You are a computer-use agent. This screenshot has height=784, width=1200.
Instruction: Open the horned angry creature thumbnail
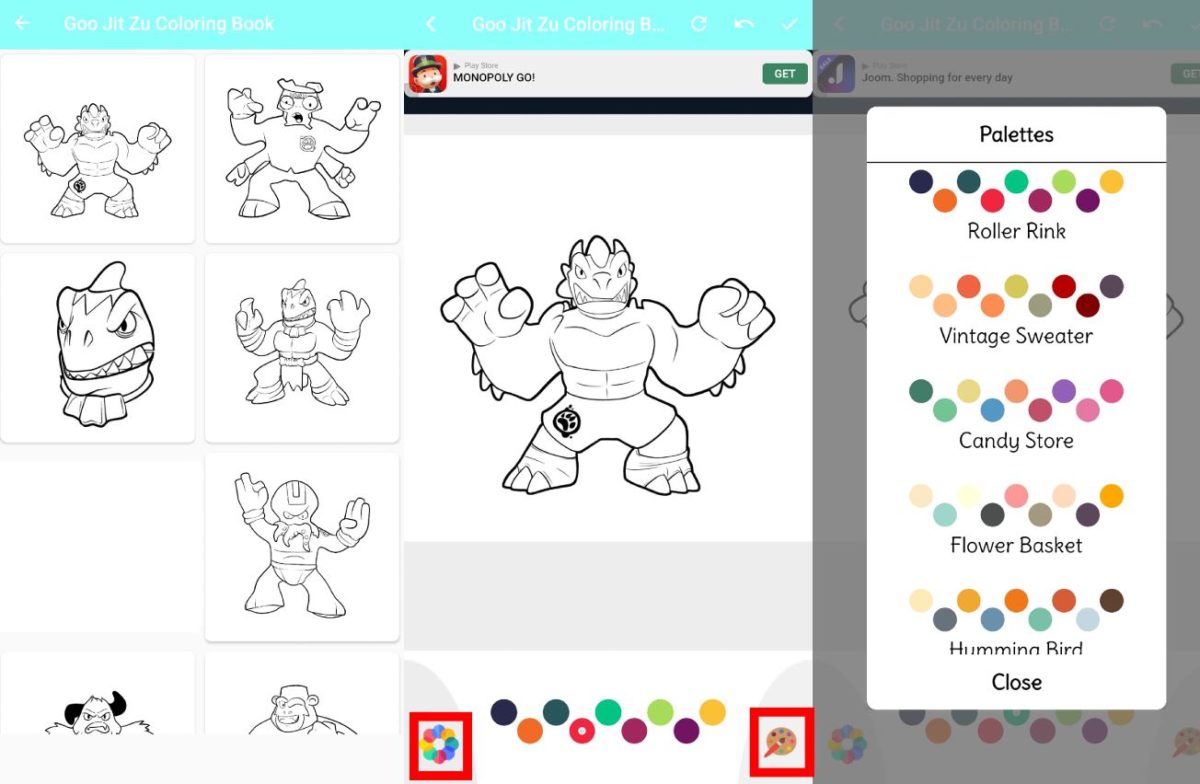[x=98, y=694]
